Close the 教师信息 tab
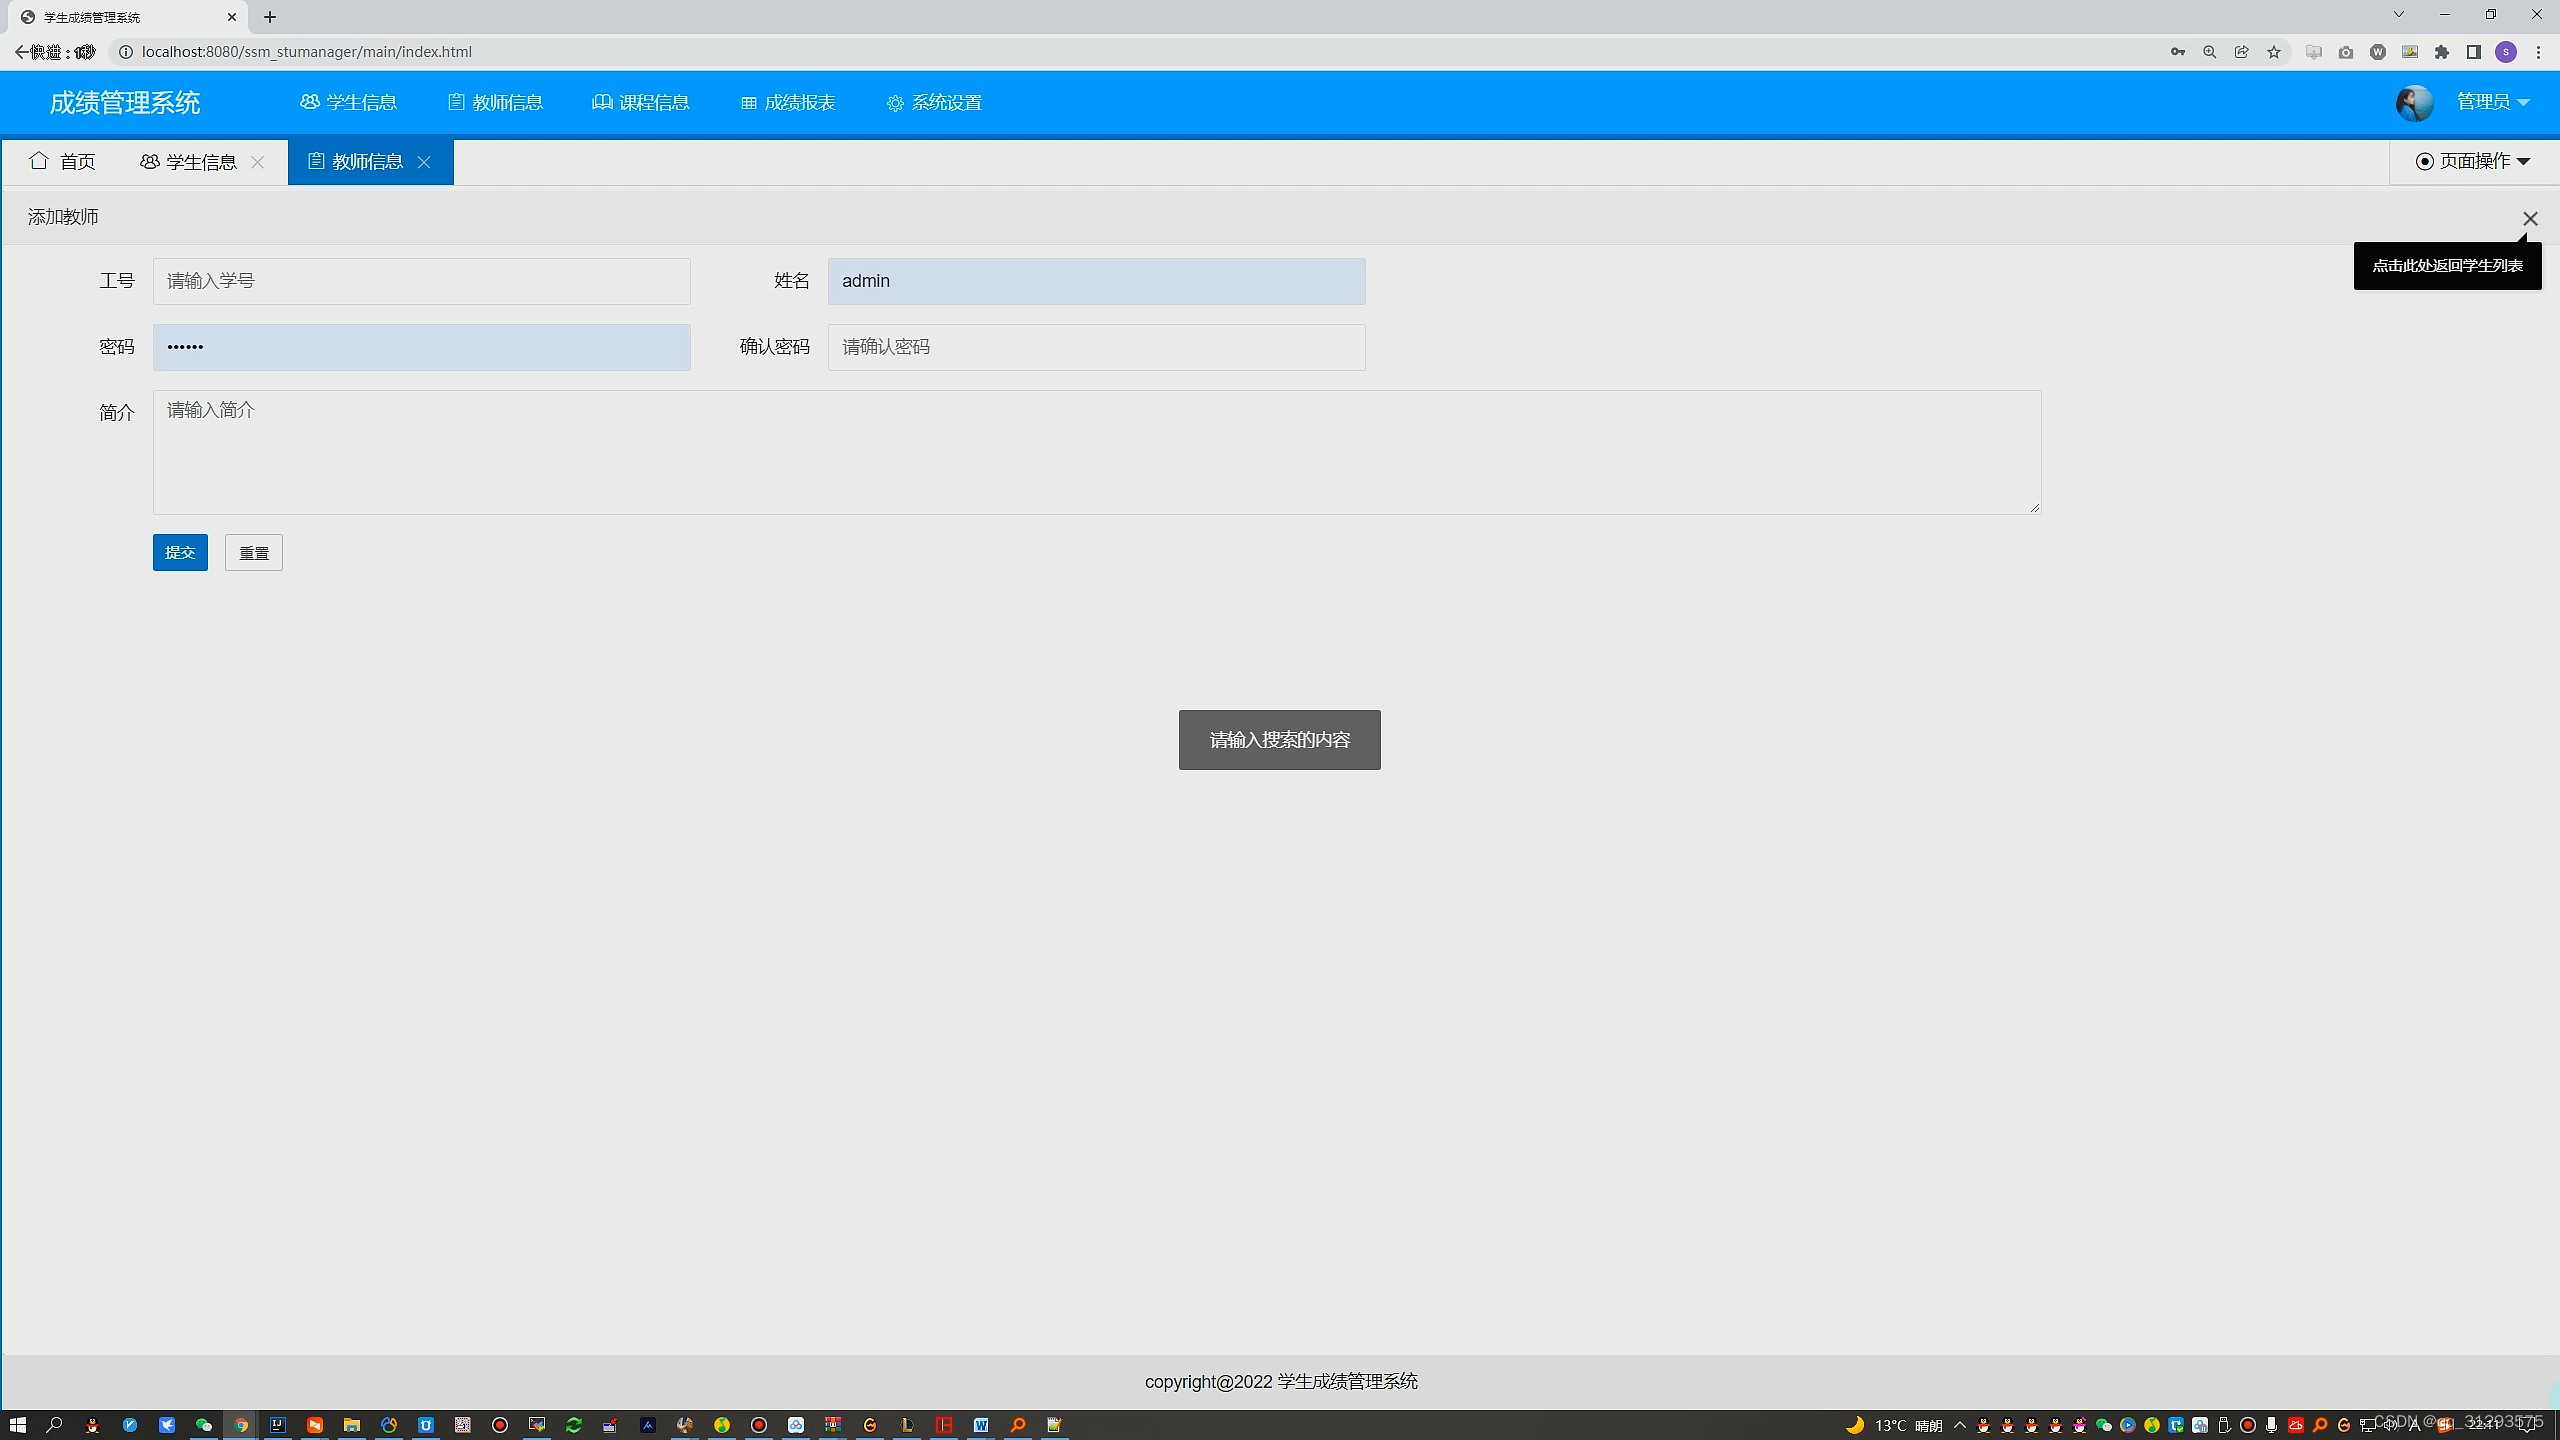This screenshot has height=1440, width=2560. (424, 162)
